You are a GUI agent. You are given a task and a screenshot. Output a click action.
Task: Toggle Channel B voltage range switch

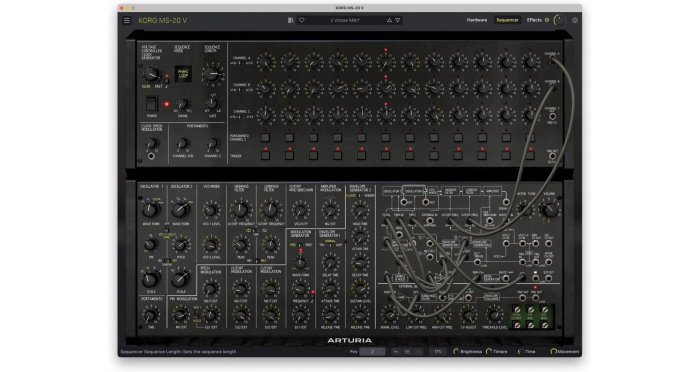pos(240,90)
